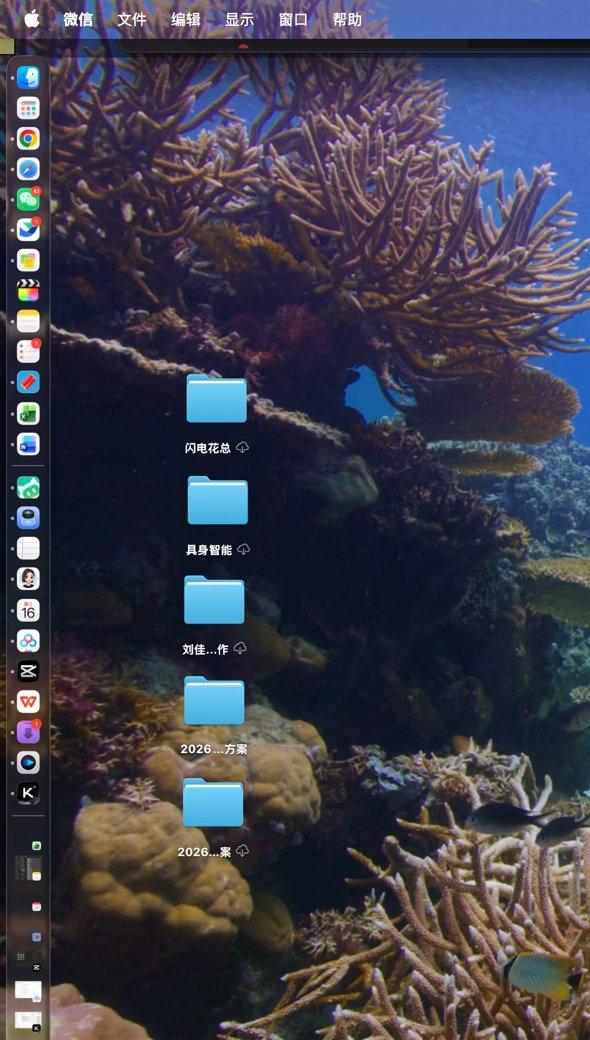Open lined-paper TextEdit icon in Dock
This screenshot has width=590, height=1040.
[x=28, y=549]
